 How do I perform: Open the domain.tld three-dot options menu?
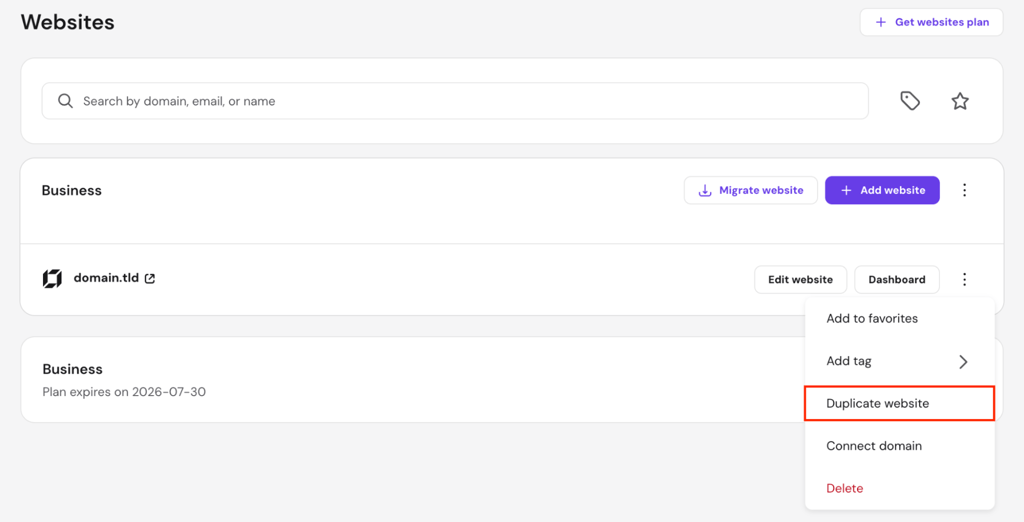tap(965, 280)
